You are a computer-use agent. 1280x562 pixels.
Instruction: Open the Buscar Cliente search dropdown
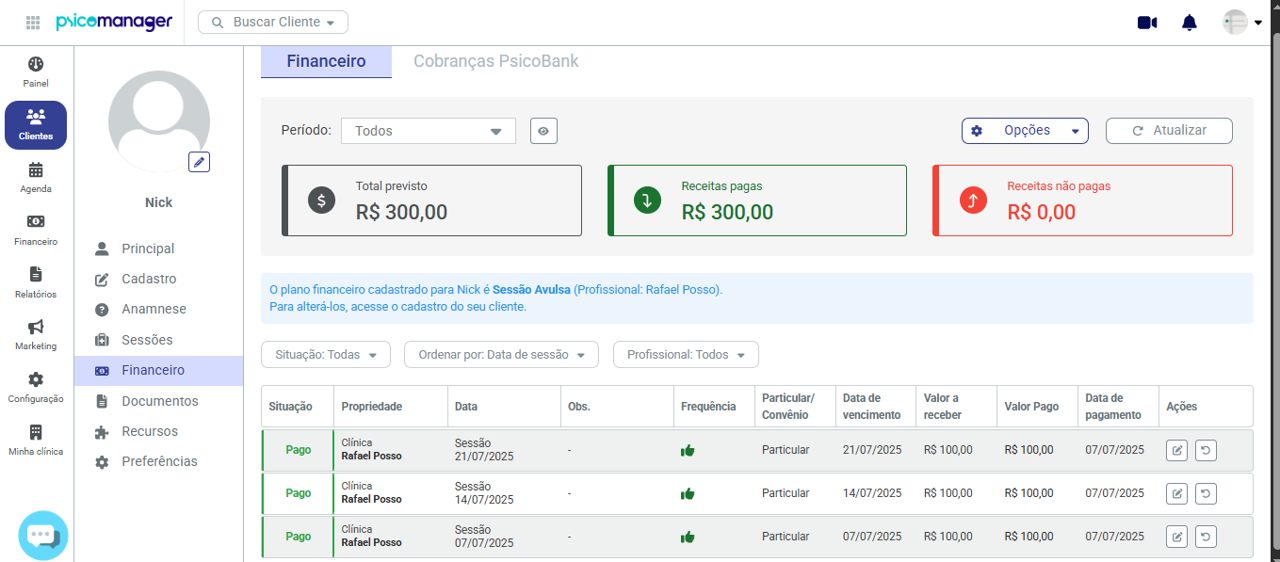point(273,22)
